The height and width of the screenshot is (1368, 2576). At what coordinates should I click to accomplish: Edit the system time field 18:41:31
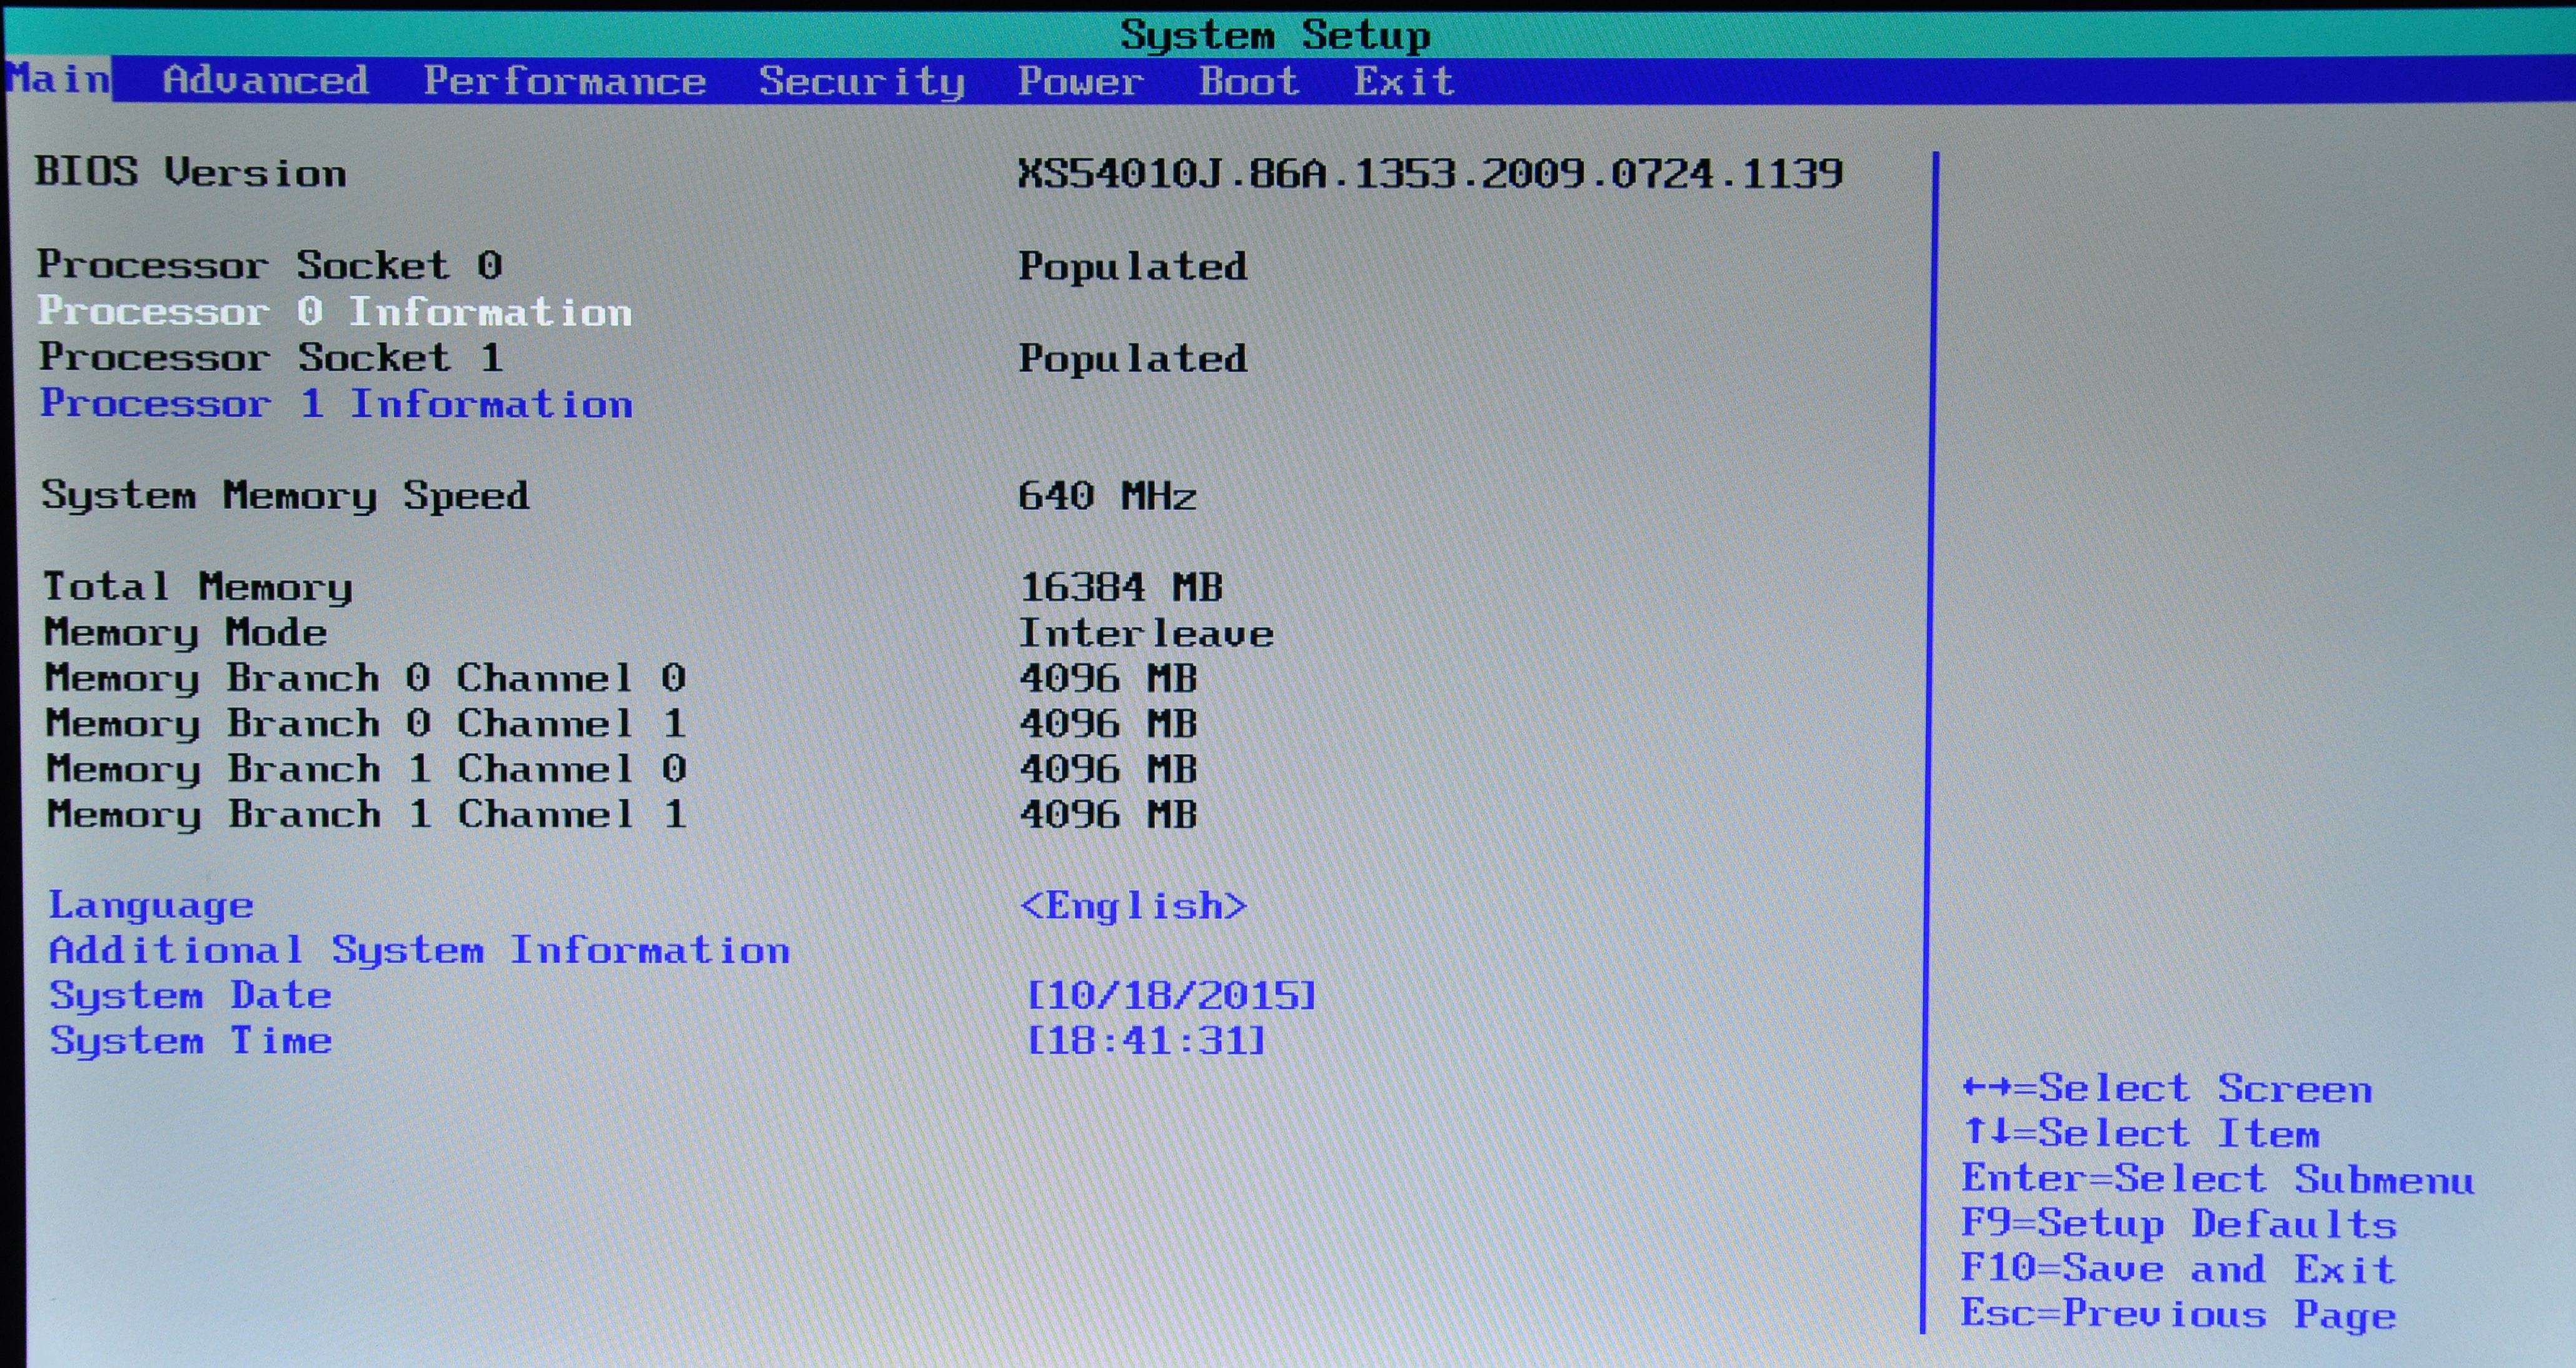(x=1146, y=1041)
